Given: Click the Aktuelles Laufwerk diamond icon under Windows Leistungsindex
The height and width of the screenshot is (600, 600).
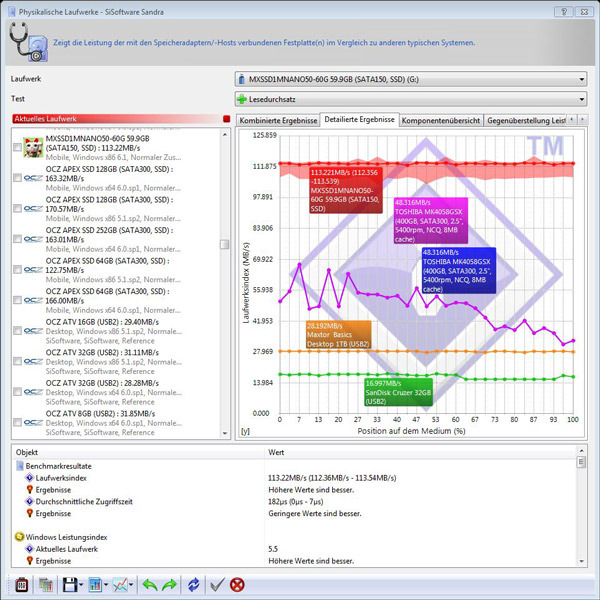Looking at the screenshot, I should pyautogui.click(x=29, y=549).
